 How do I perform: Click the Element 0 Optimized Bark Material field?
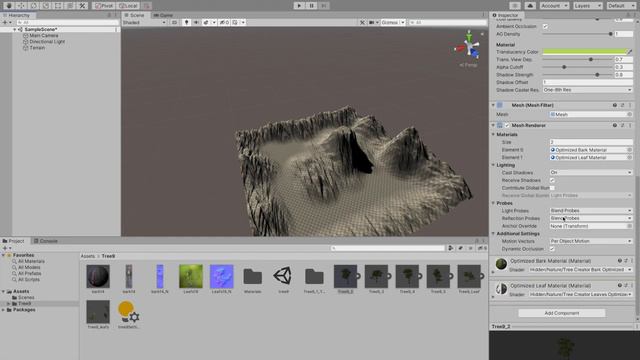[x=591, y=150]
